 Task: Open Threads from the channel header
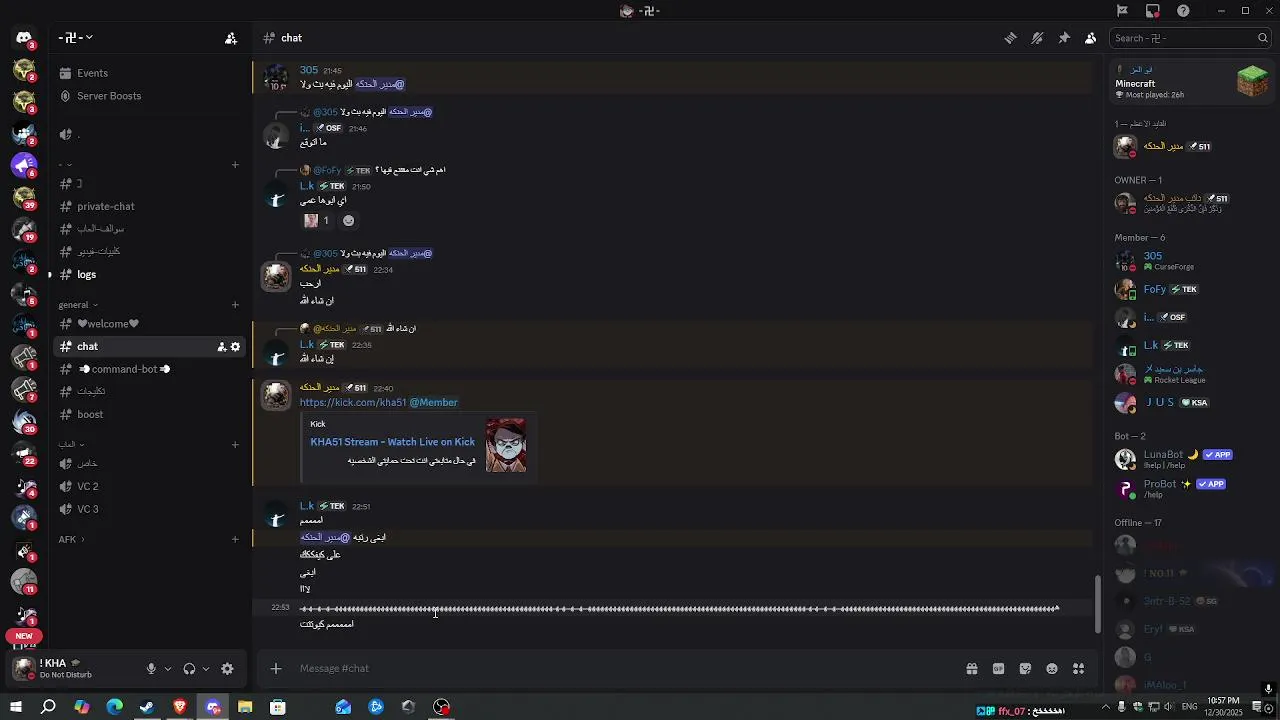click(1011, 38)
